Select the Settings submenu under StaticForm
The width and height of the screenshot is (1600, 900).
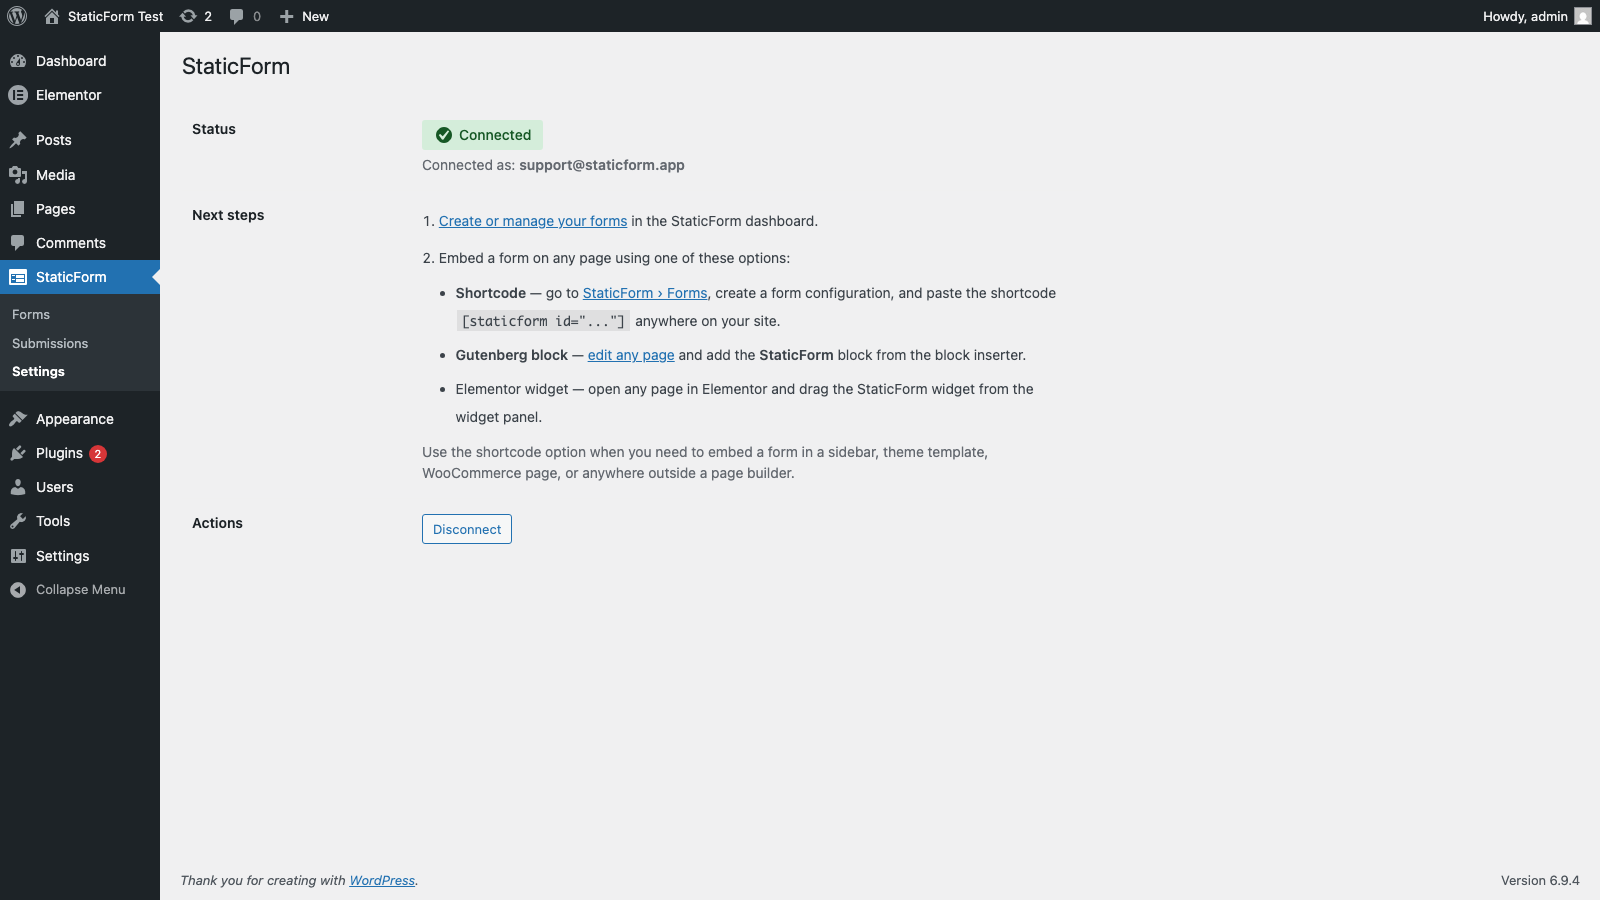point(38,371)
